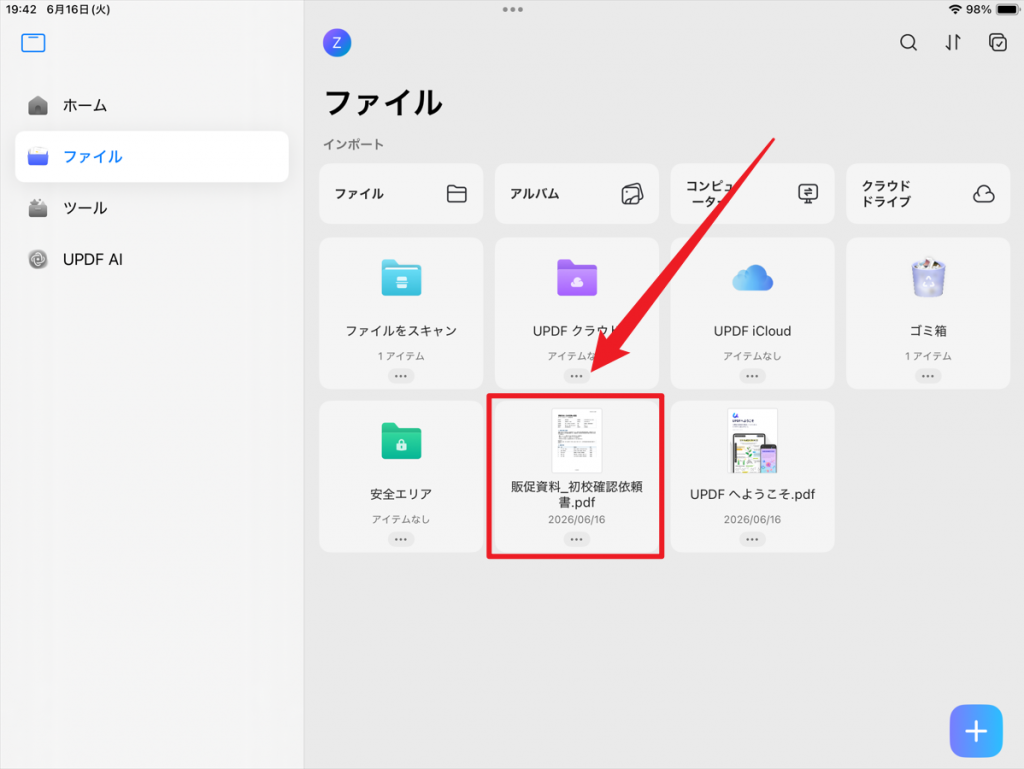
Task: Click the インポート section label
Action: tap(353, 144)
